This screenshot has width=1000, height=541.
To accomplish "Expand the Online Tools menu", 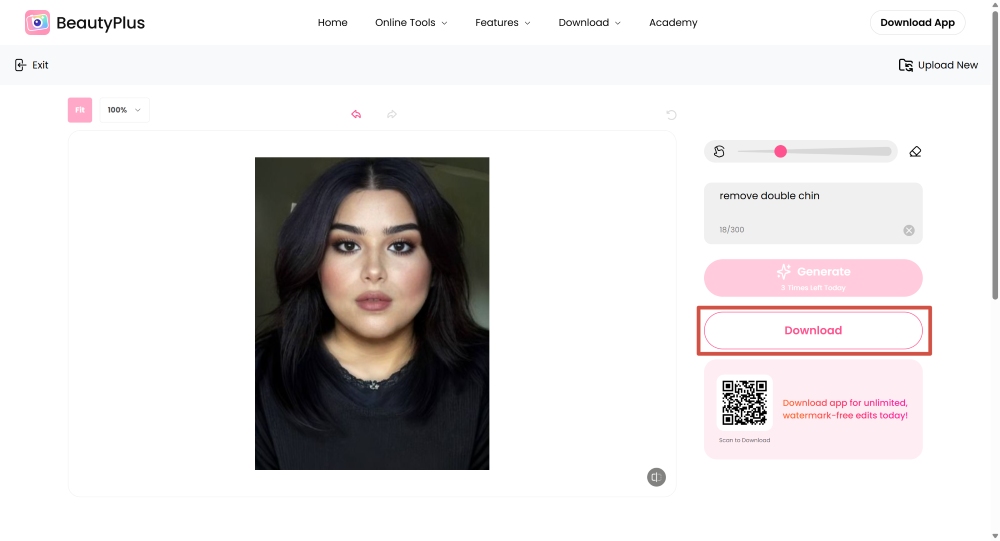I will coord(411,22).
